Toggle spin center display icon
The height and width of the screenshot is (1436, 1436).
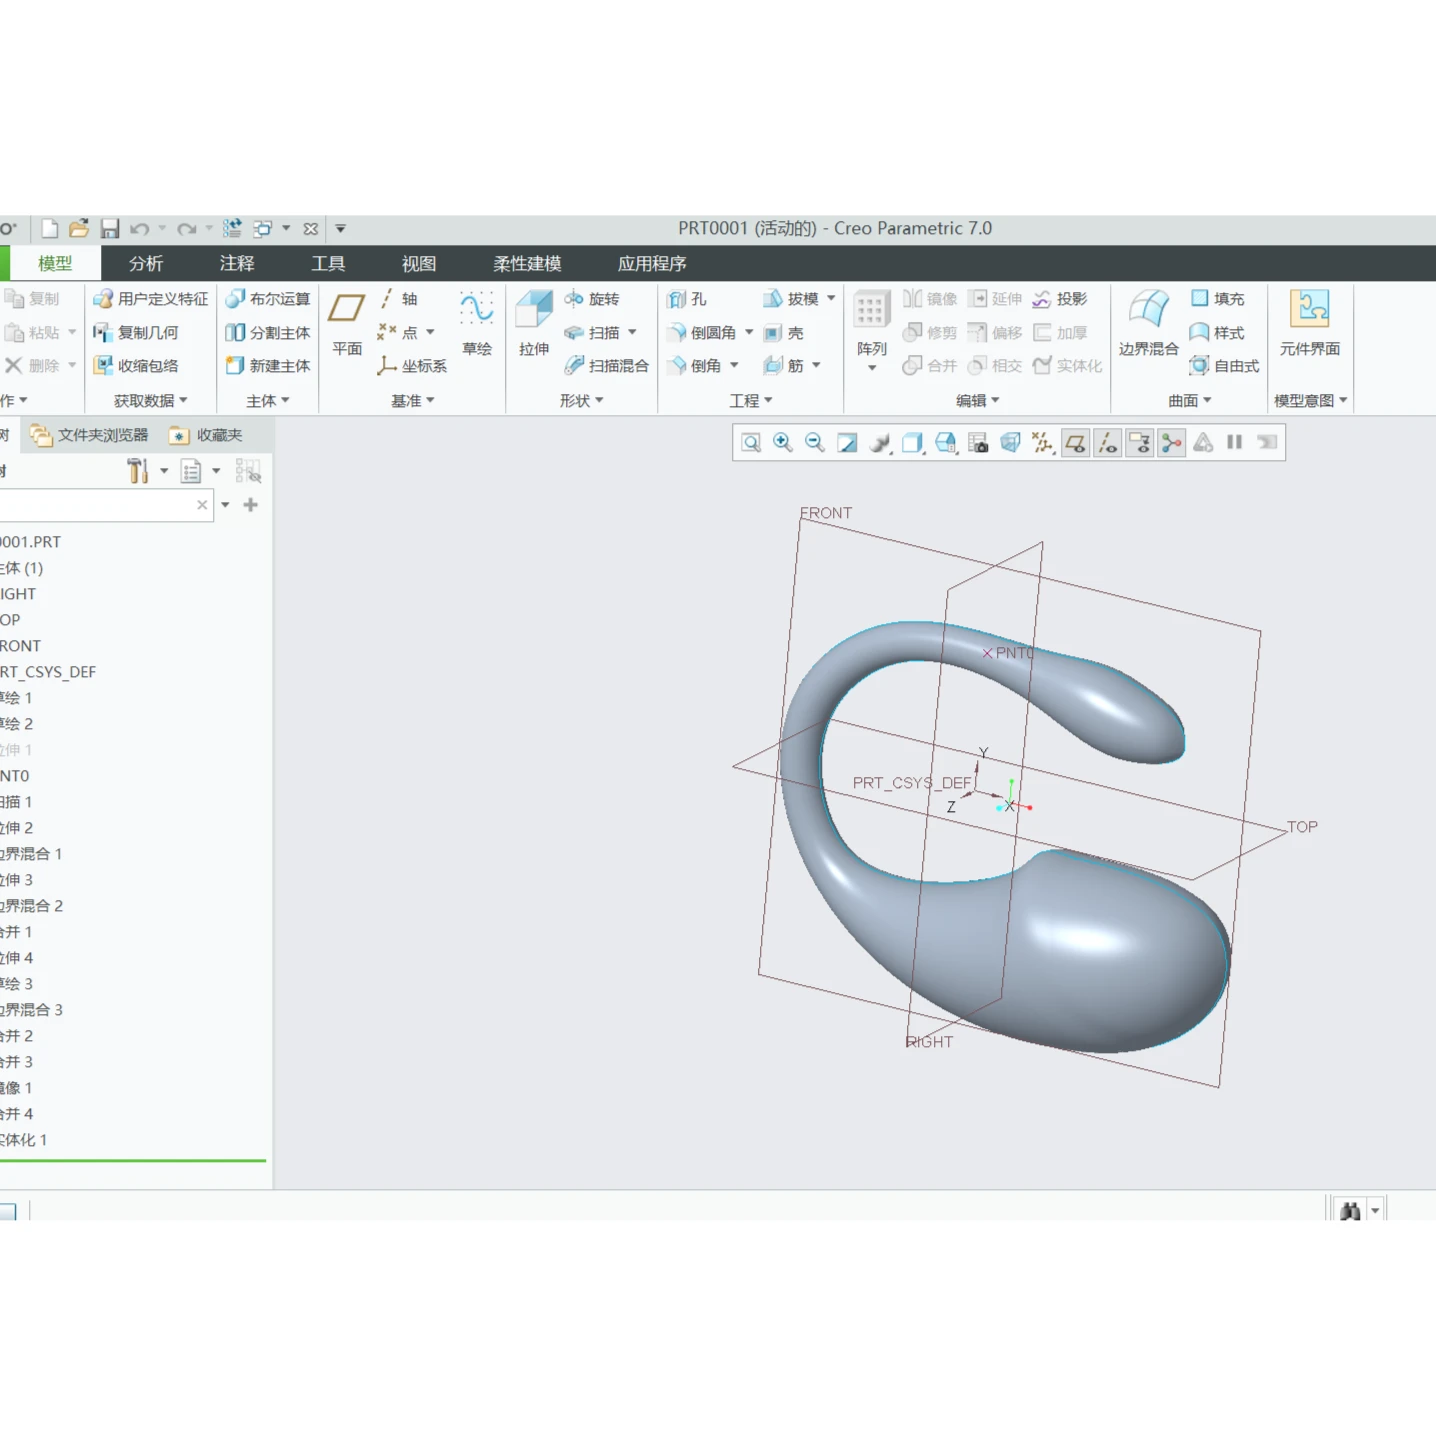point(1171,443)
